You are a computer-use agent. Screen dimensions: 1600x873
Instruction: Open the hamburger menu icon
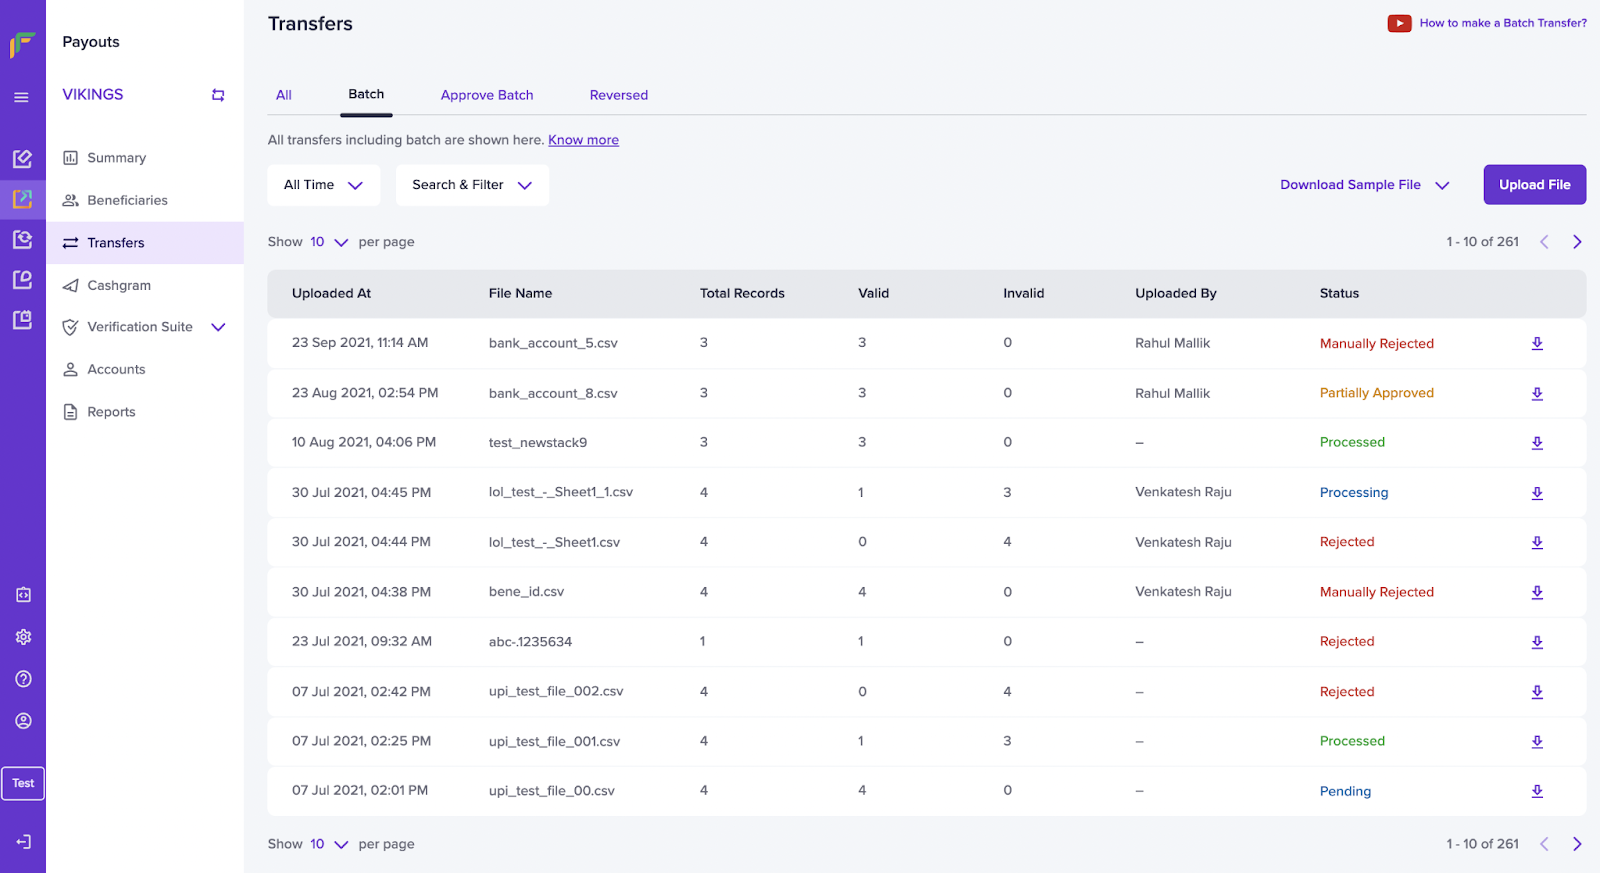click(x=21, y=97)
